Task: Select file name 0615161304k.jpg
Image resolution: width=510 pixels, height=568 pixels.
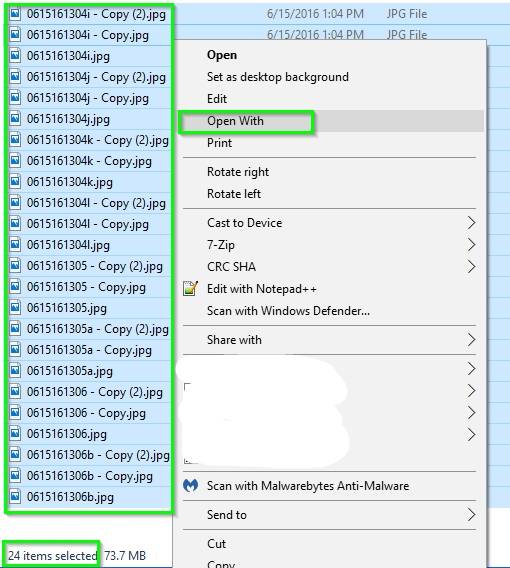Action: coord(70,182)
